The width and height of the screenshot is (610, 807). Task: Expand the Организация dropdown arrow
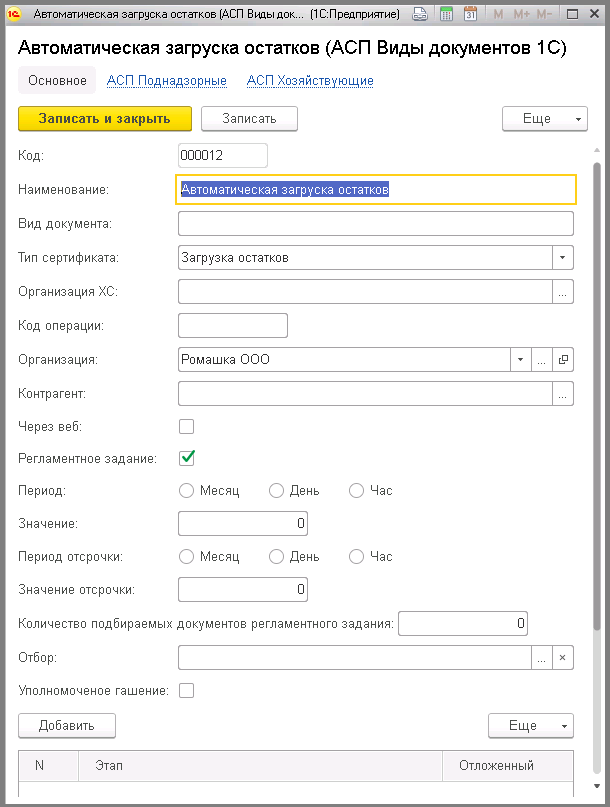(x=520, y=360)
